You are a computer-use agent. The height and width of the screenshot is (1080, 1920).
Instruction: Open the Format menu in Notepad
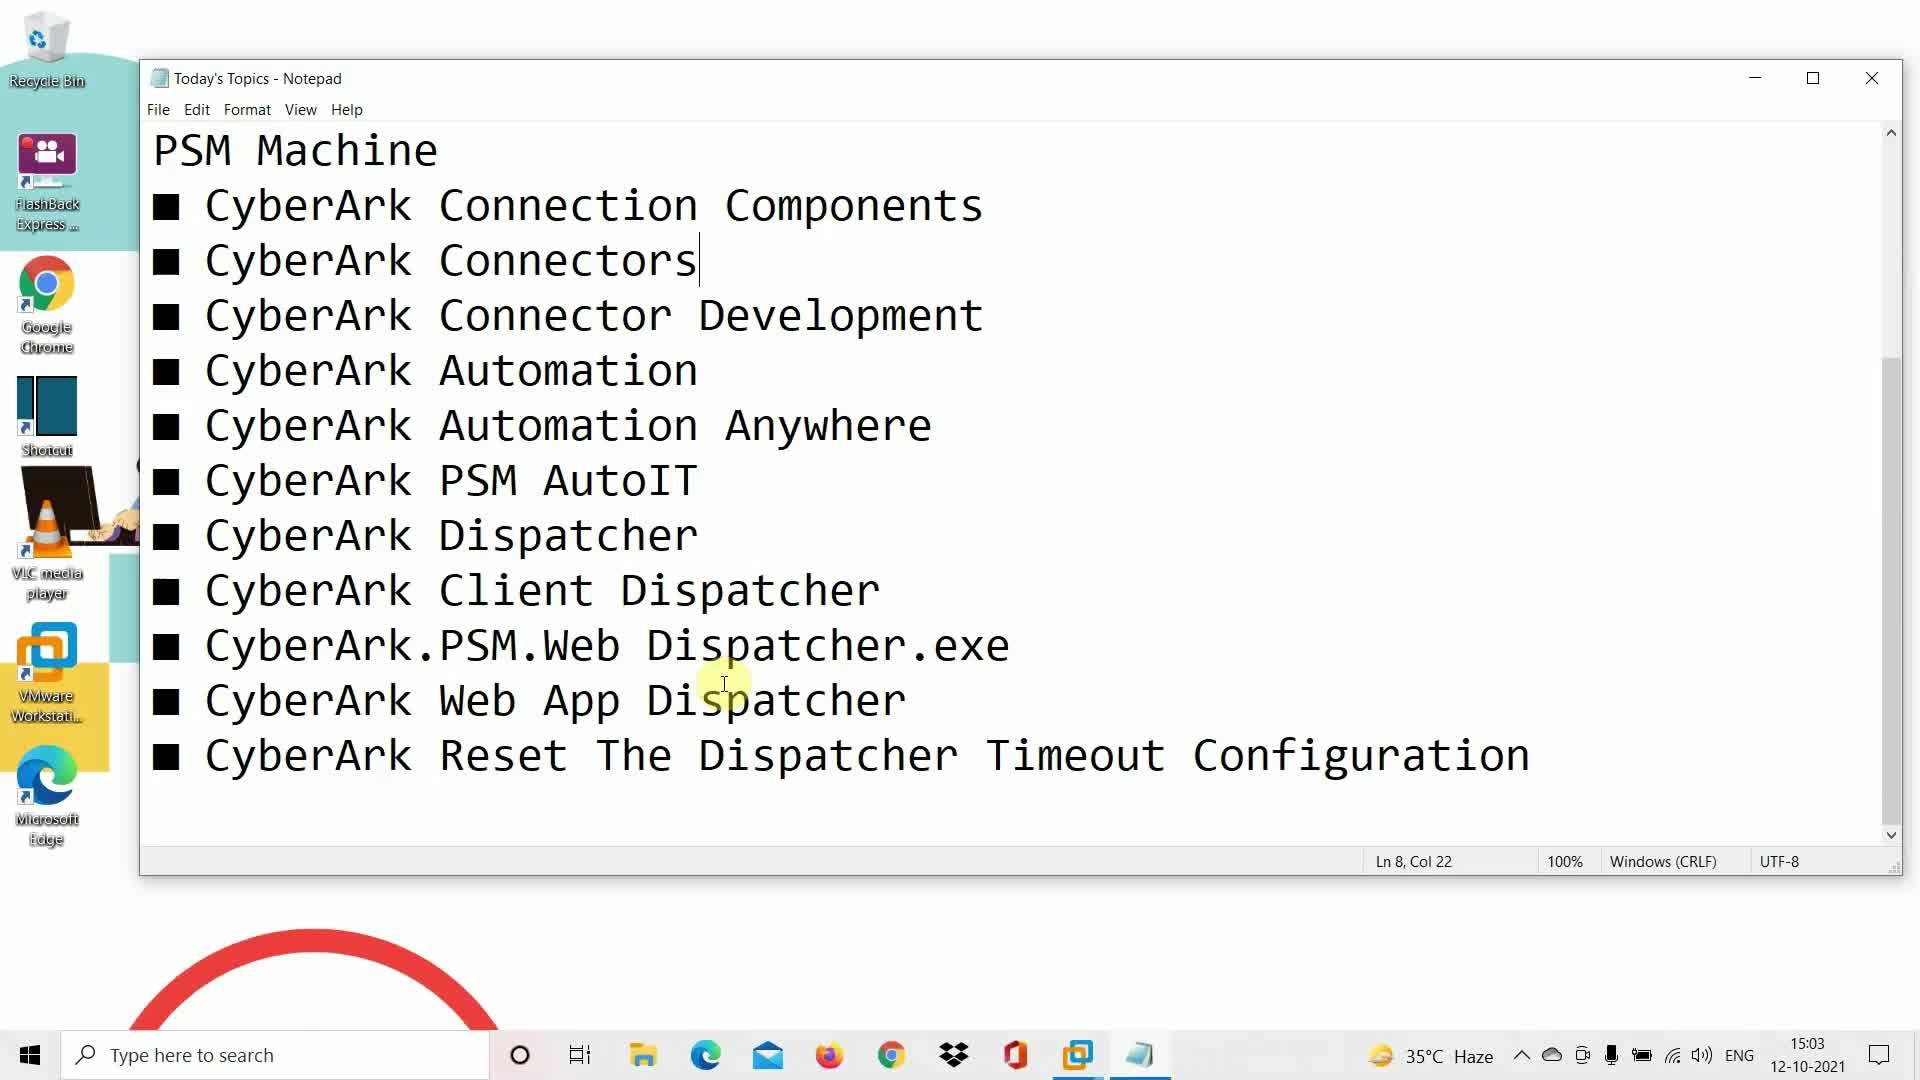pos(247,110)
